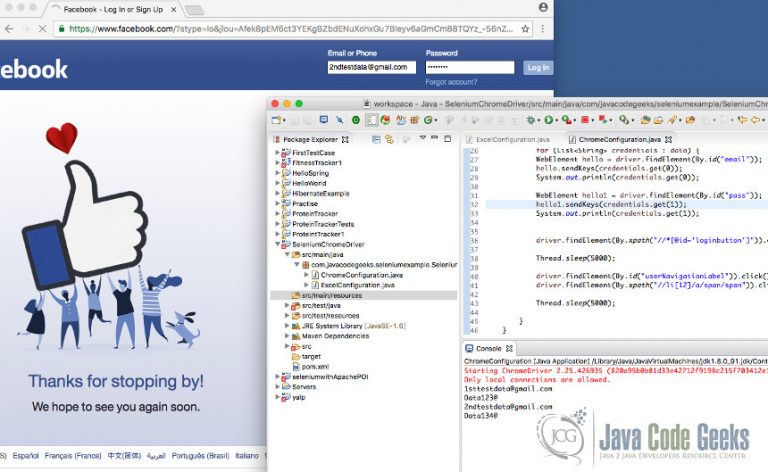Screen dimensions: 768x472
Task: Open the Package Explorer view menu triangle
Action: (x=423, y=138)
